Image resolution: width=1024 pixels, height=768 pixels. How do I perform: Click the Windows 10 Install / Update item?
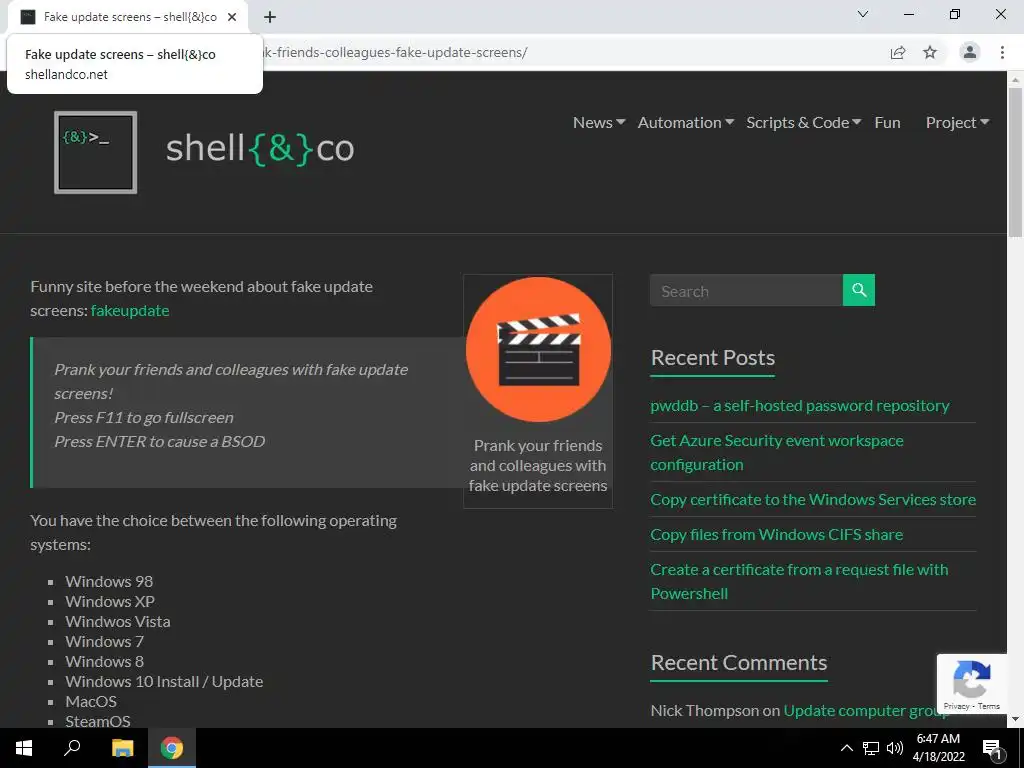[164, 682]
